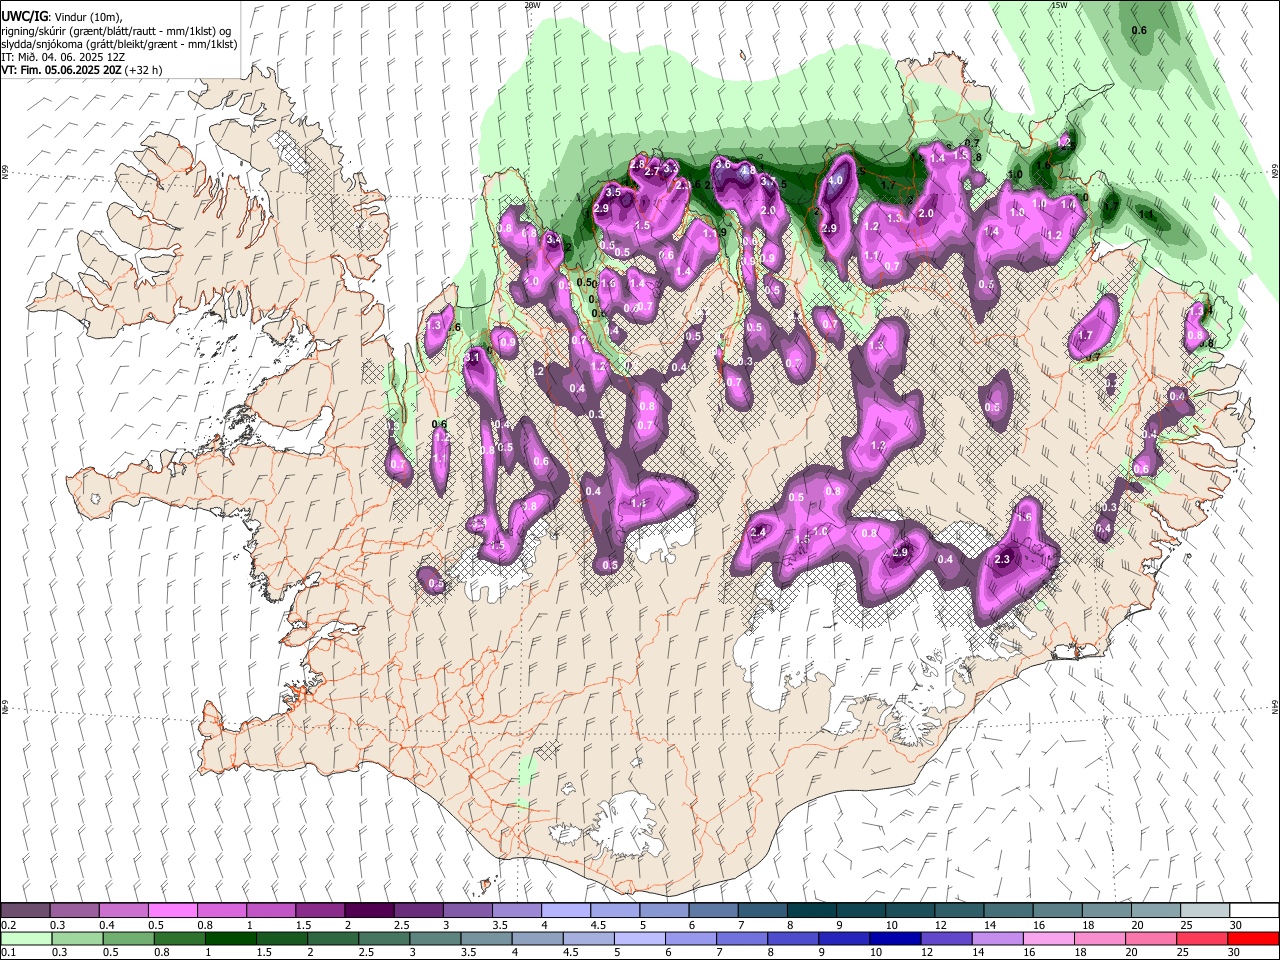Click the '12' label under the lower colour scale

coord(929,952)
